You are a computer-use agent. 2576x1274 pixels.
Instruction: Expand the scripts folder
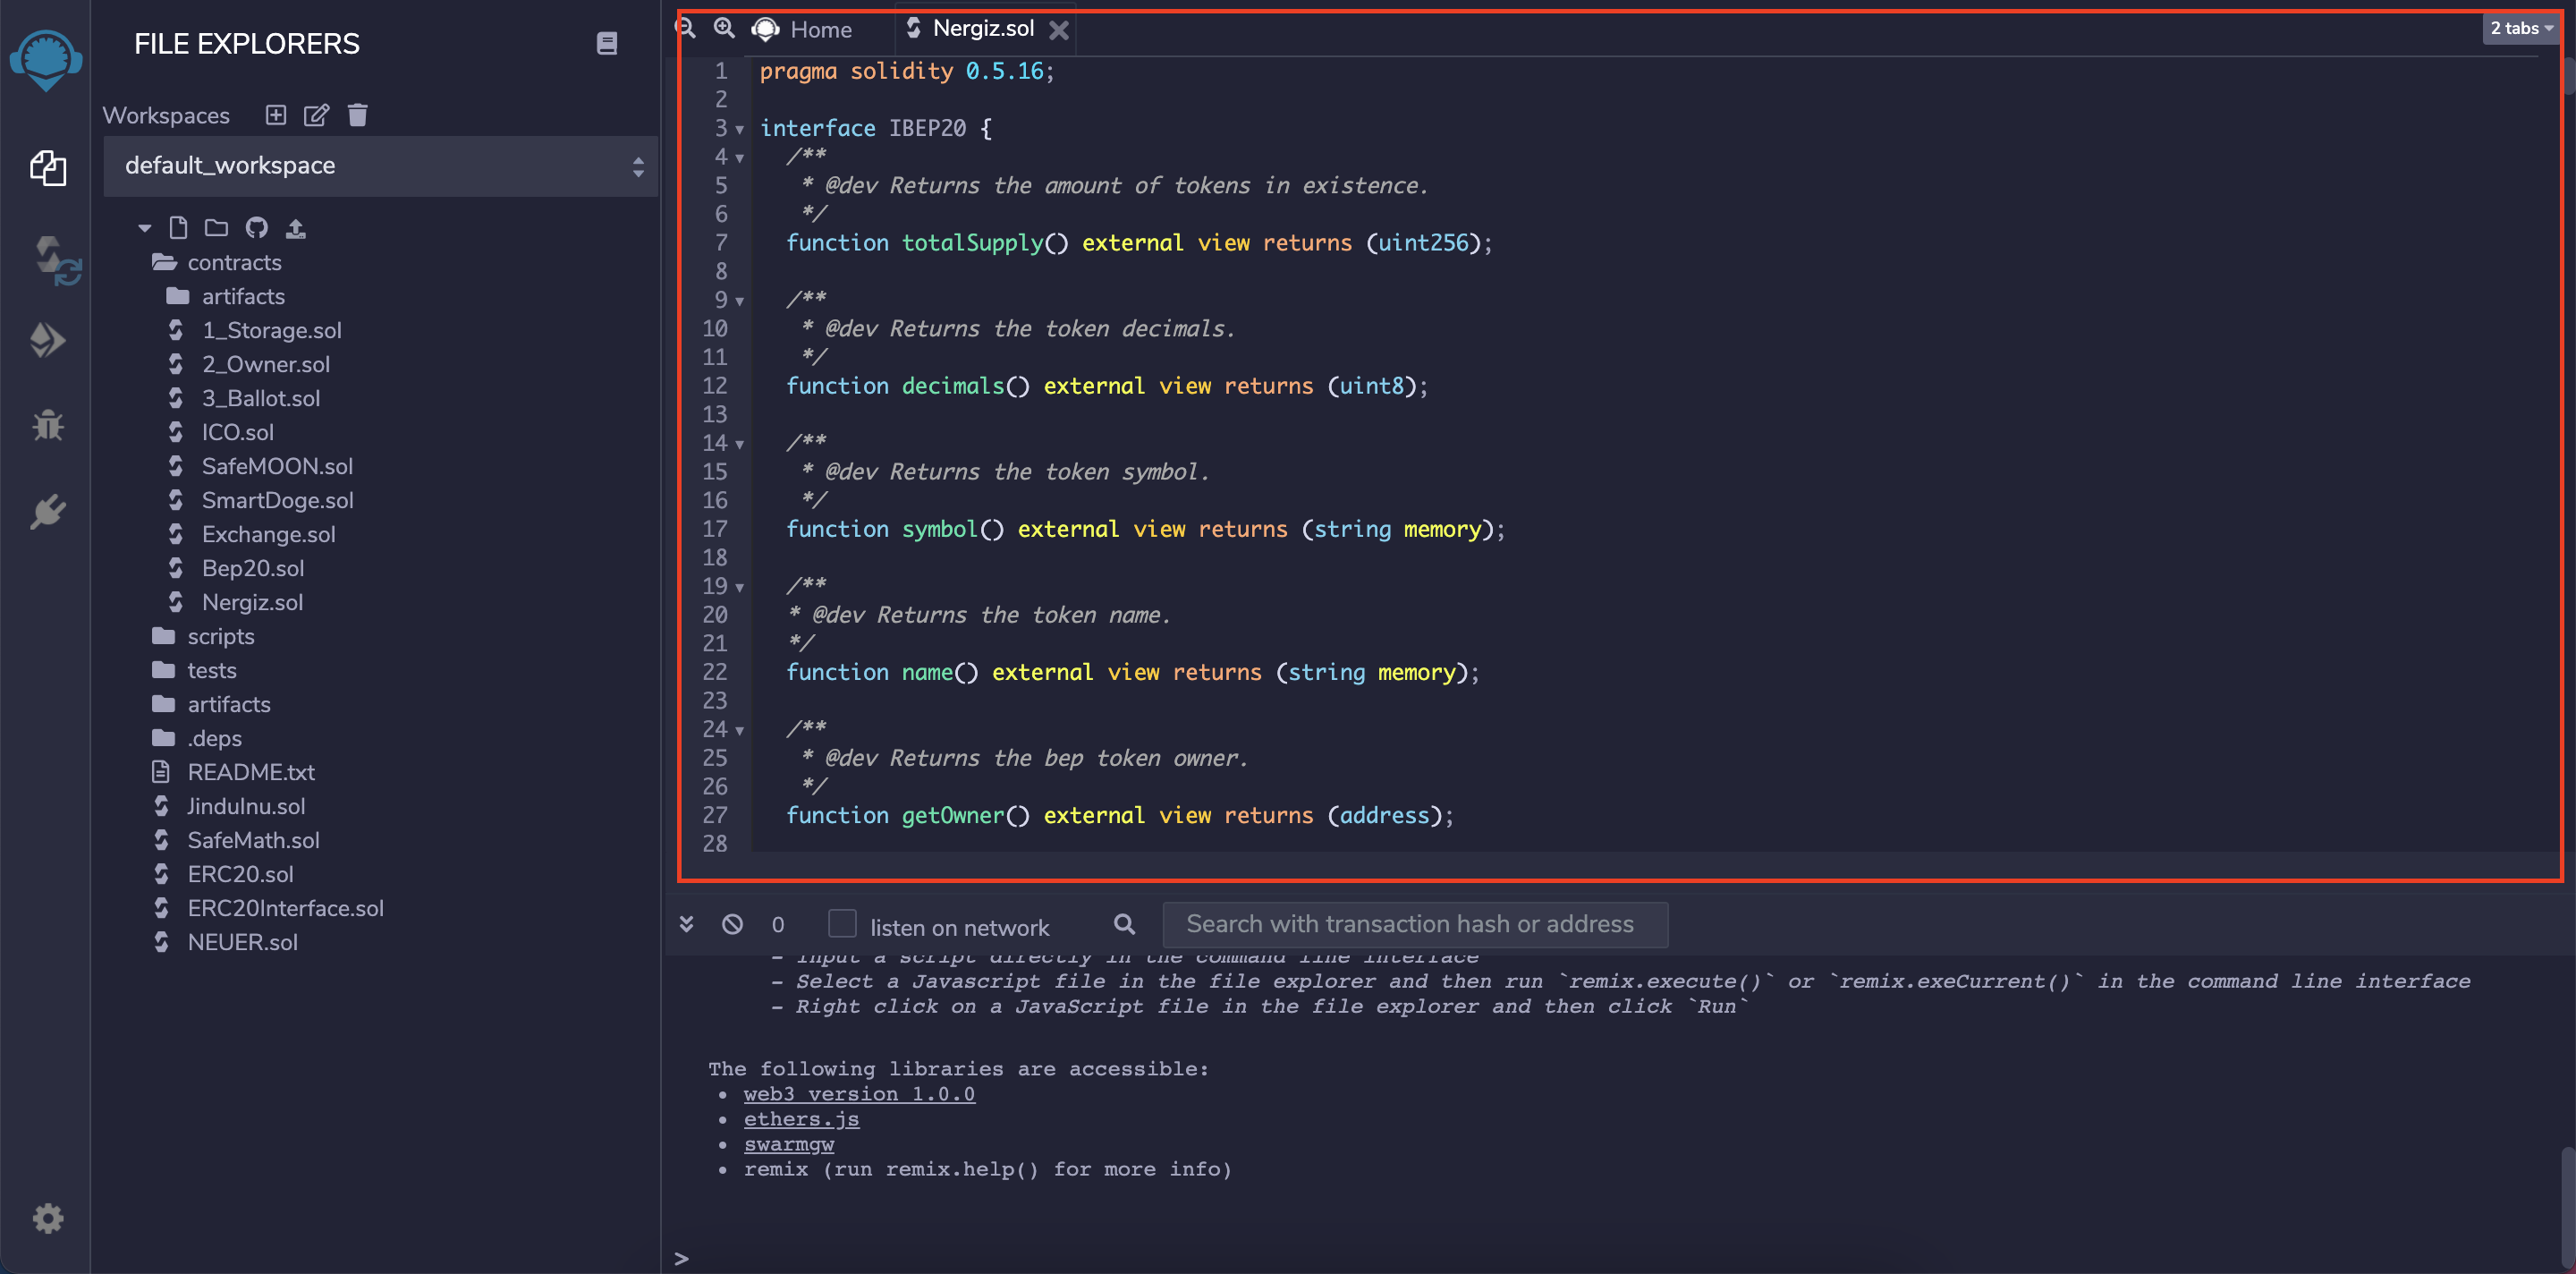pyautogui.click(x=203, y=636)
